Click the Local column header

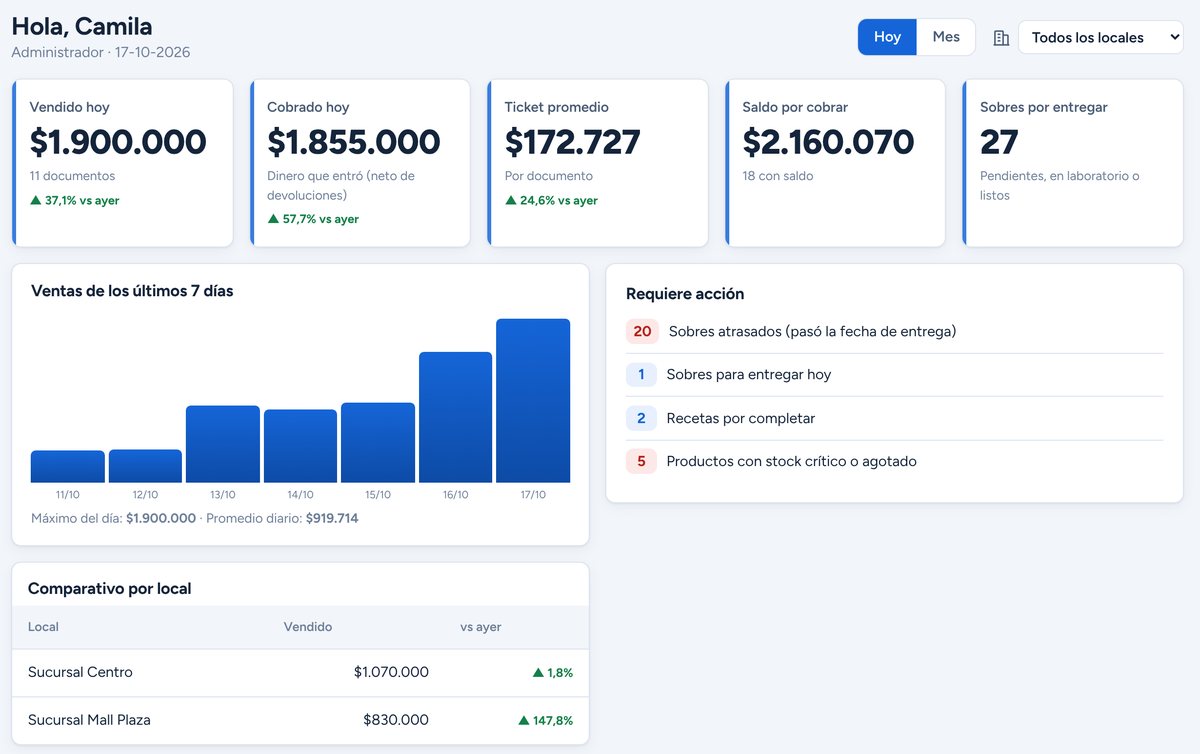[43, 627]
